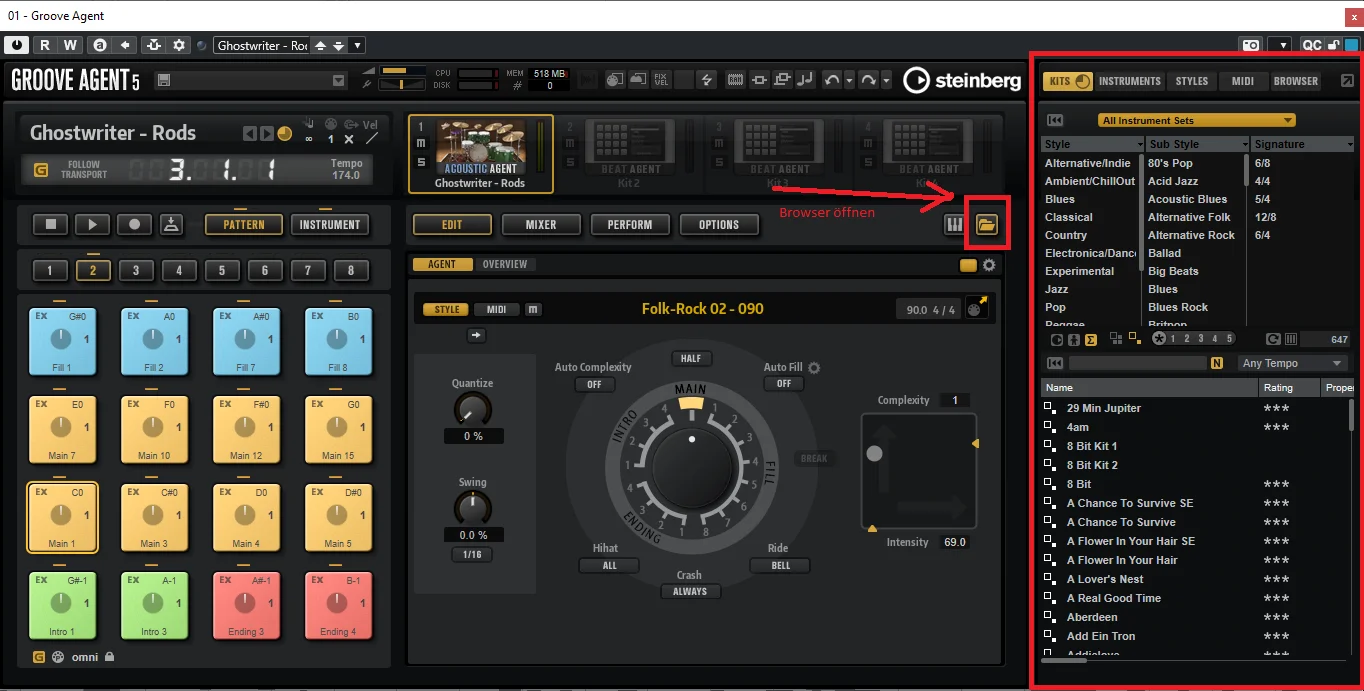Click the Fill 1 pad G#0

tap(61, 342)
